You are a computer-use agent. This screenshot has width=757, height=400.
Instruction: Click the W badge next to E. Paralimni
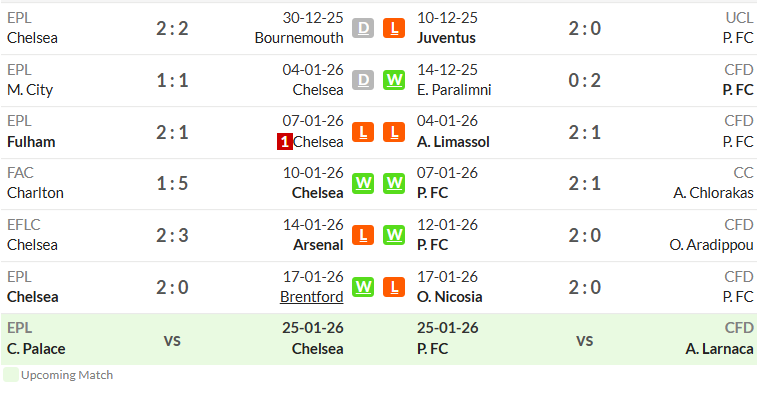coord(394,80)
